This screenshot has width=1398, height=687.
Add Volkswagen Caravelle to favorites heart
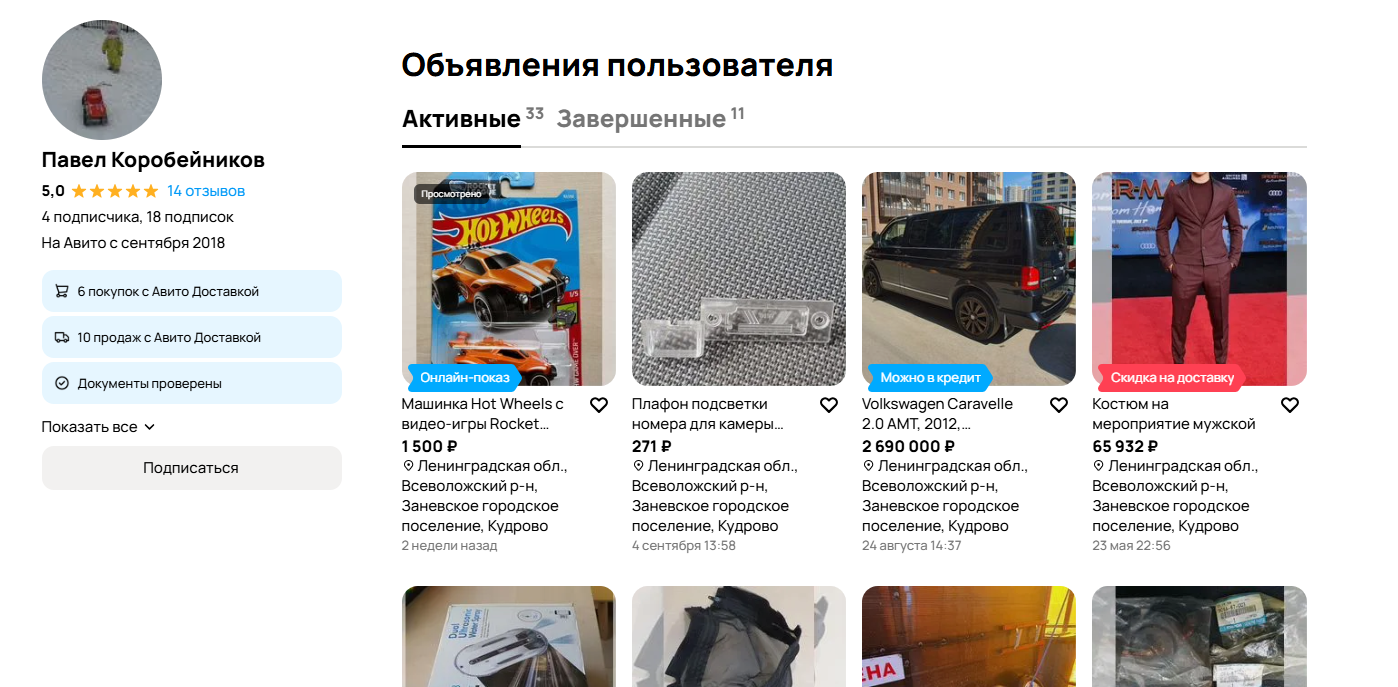coord(1059,405)
